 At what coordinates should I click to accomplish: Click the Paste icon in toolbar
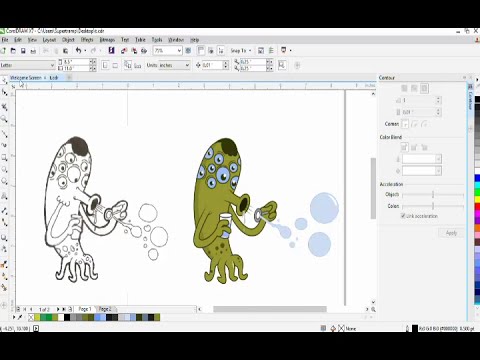66,51
